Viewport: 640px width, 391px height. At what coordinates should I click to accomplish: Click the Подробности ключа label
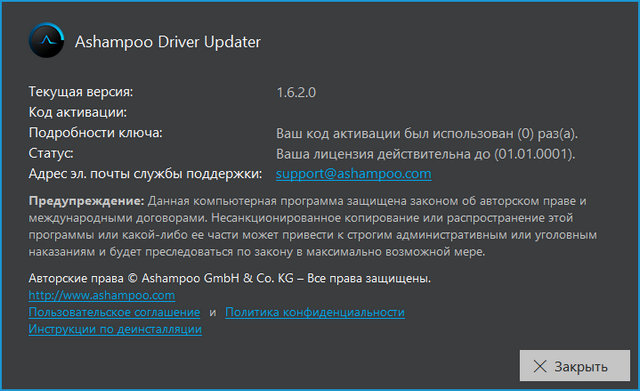[96, 133]
